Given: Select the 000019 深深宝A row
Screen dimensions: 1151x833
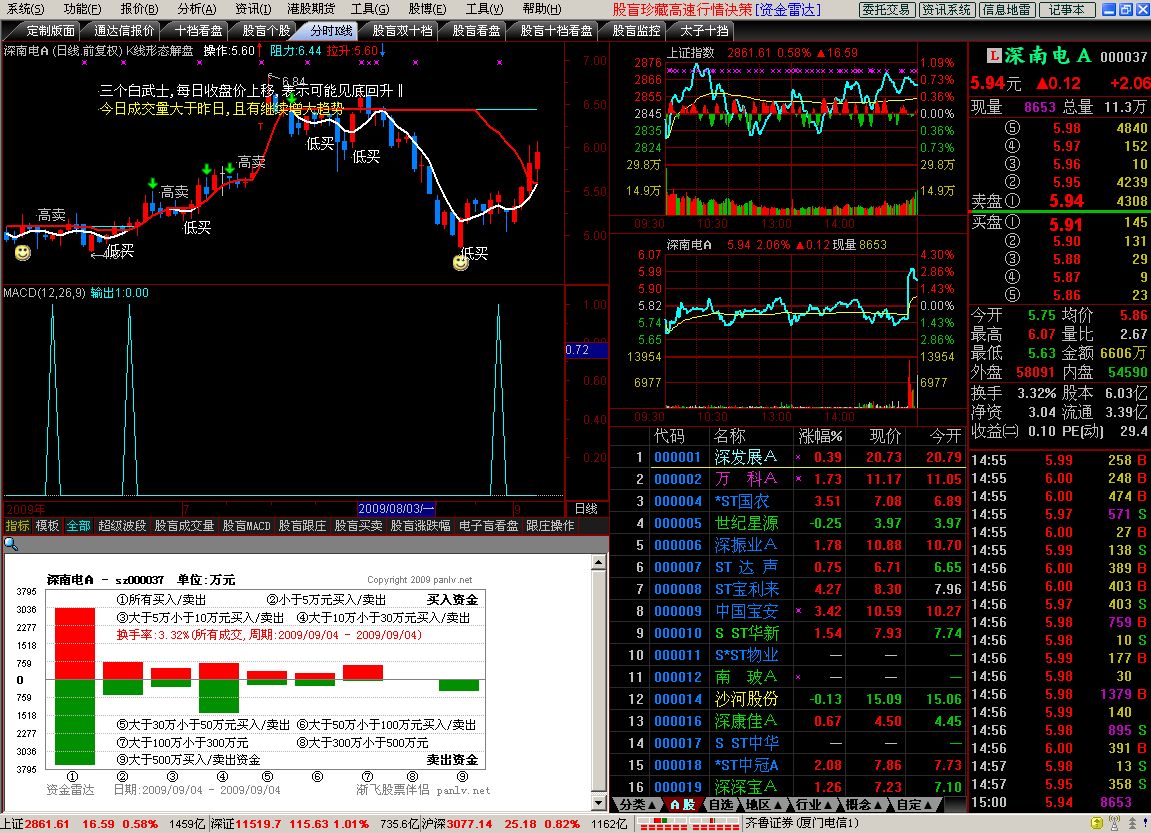Looking at the screenshot, I should pos(788,787).
